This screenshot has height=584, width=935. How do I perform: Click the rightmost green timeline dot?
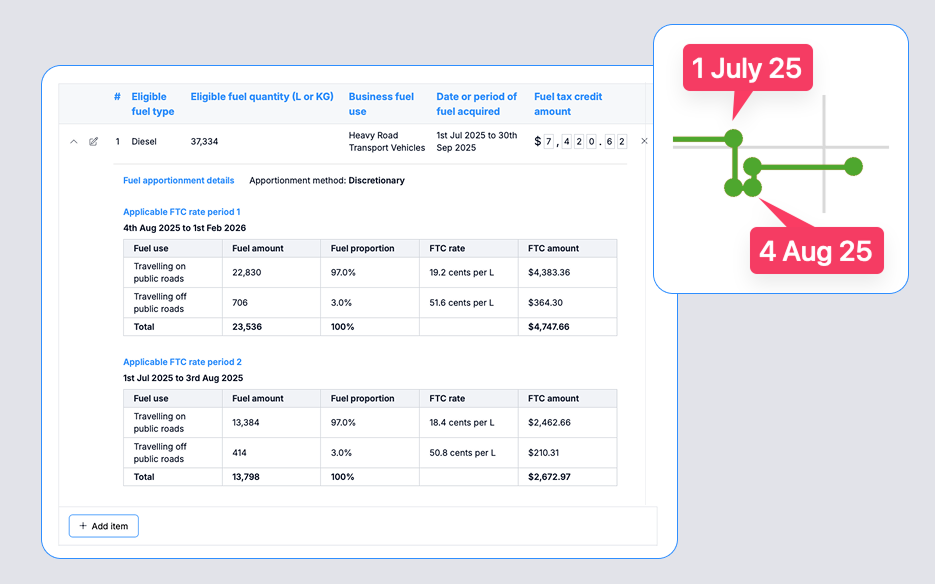[853, 167]
